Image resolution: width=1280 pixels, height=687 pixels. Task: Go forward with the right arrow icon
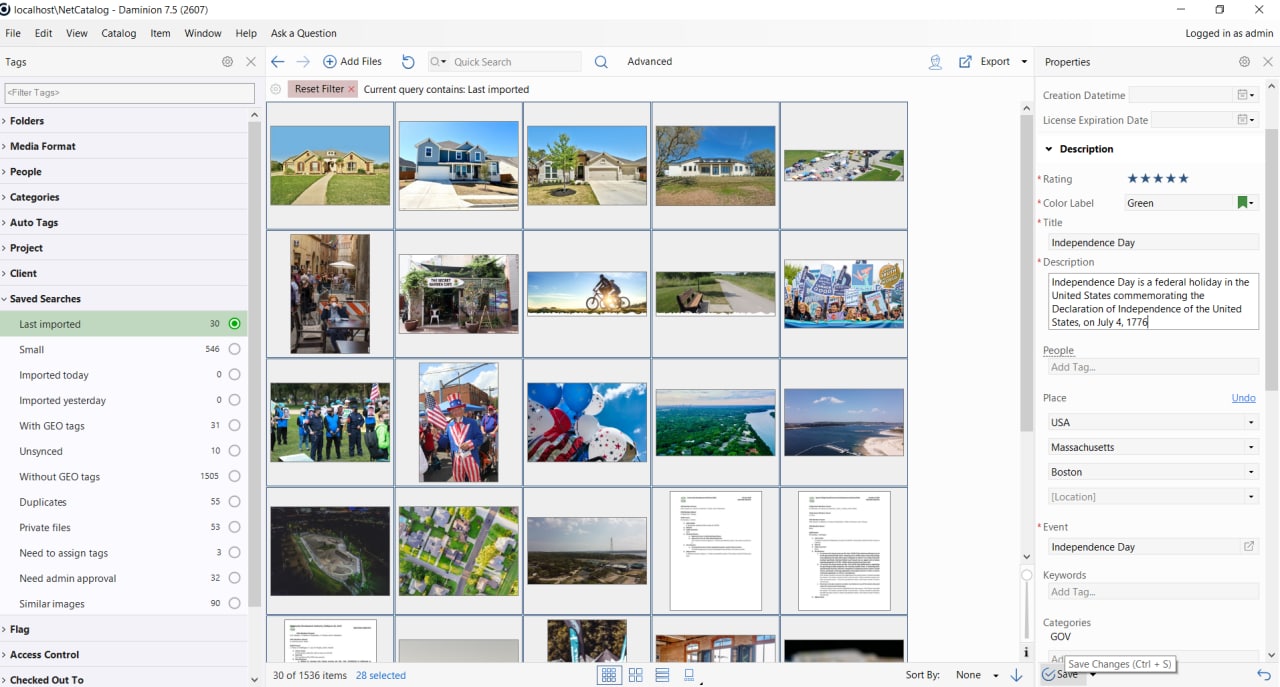pyautogui.click(x=303, y=62)
